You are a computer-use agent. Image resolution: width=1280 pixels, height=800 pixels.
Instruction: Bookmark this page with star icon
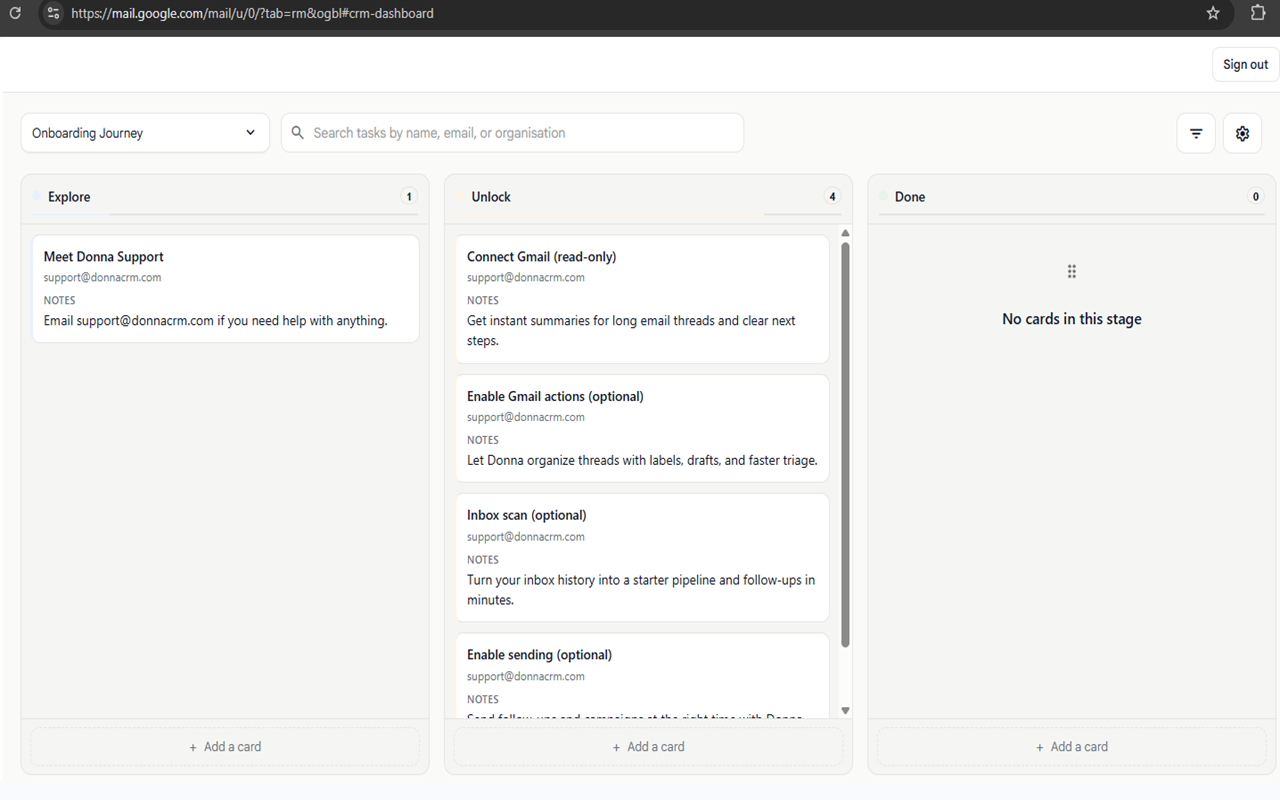coord(1213,13)
